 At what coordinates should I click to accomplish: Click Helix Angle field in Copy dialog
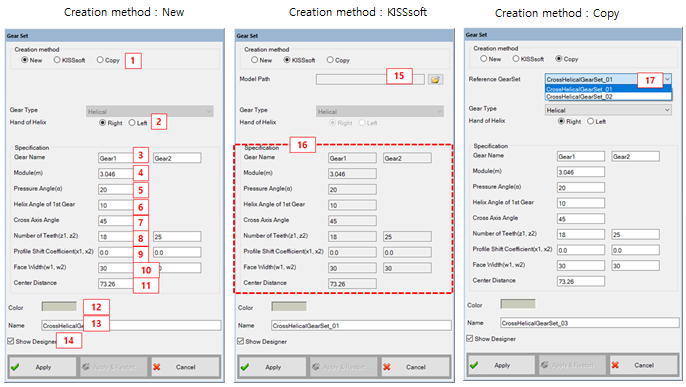pyautogui.click(x=581, y=203)
